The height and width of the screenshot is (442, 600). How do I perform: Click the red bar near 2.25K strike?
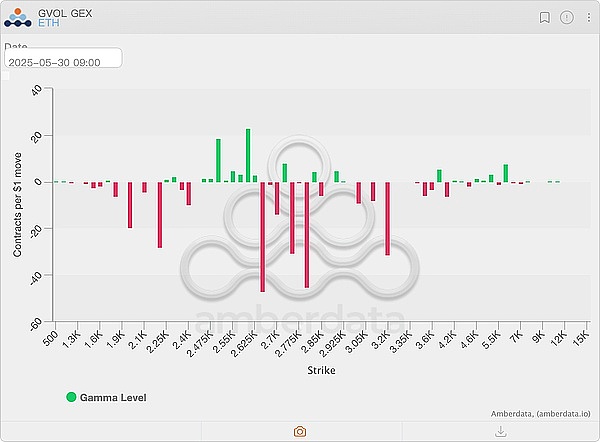coord(159,214)
